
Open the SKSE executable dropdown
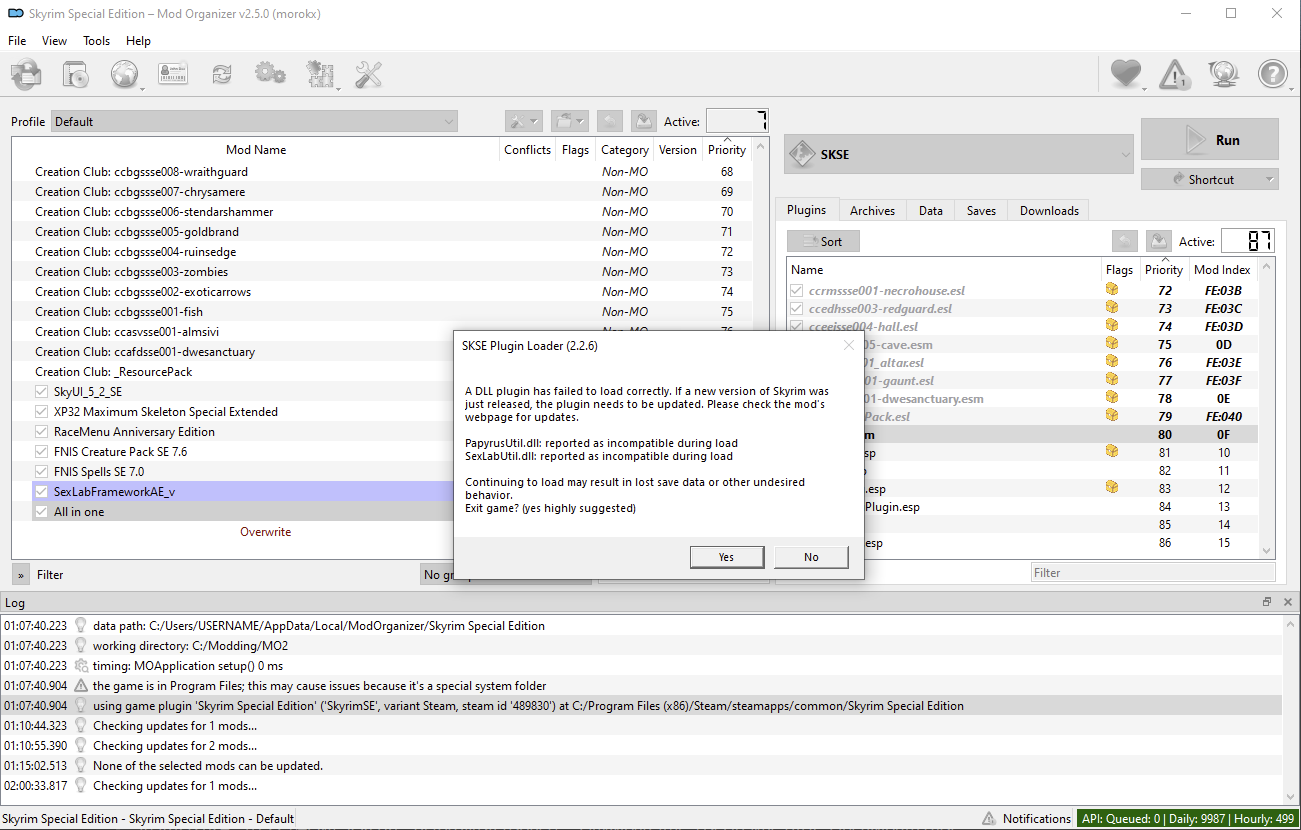pos(959,155)
